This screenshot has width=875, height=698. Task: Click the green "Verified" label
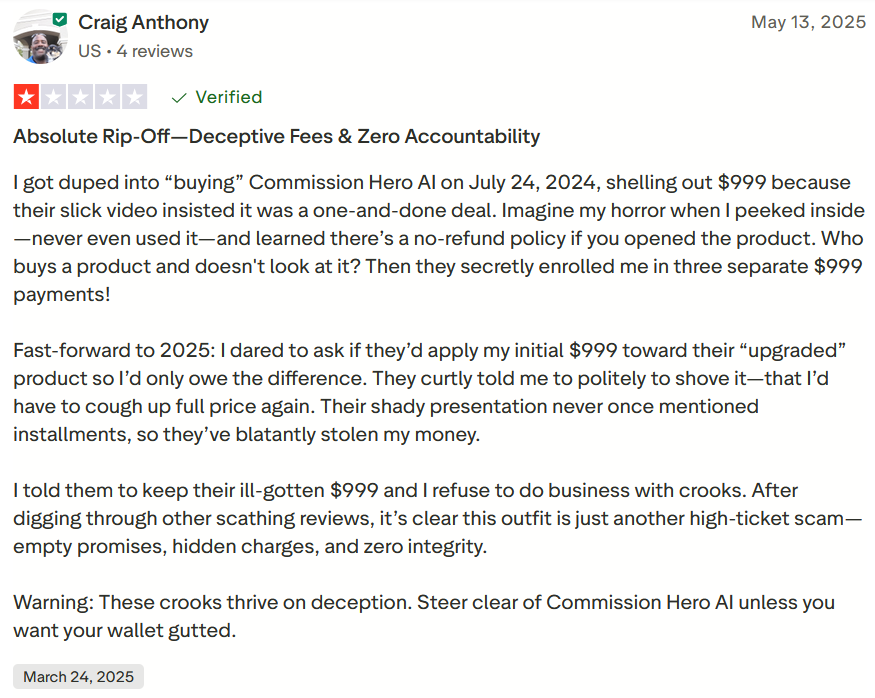point(229,97)
